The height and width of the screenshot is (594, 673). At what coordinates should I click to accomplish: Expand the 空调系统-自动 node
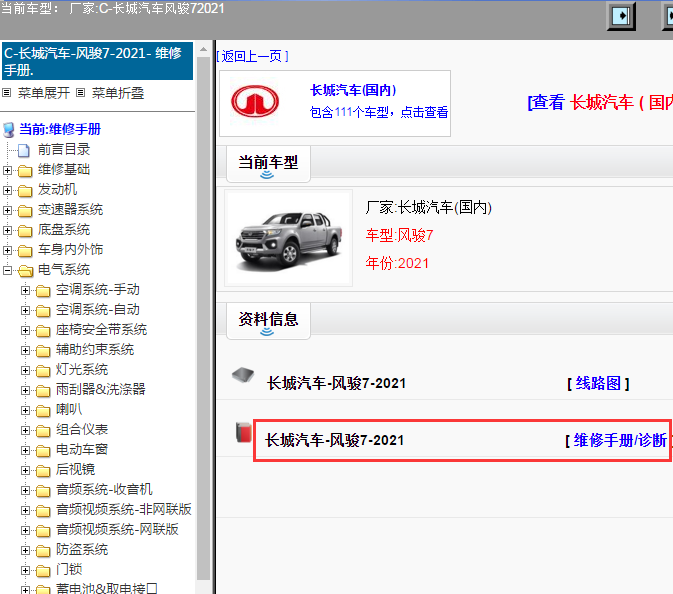(25, 310)
